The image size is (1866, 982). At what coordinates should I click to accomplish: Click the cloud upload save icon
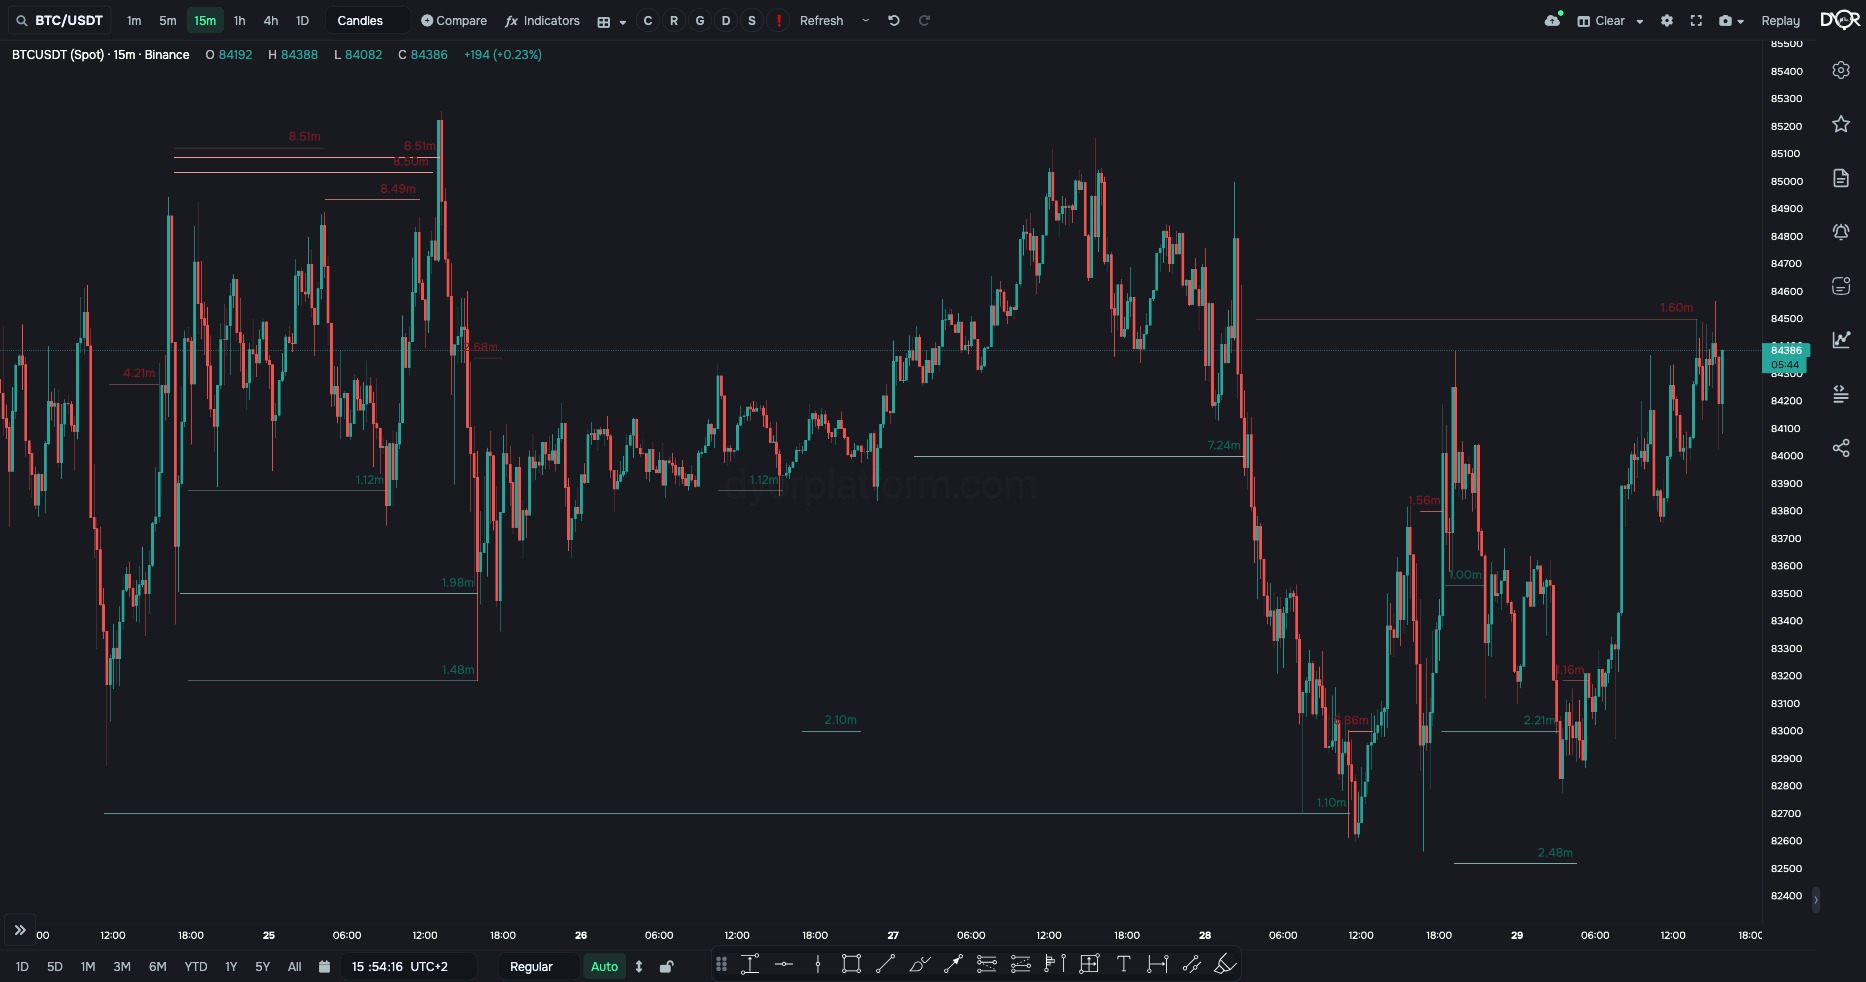(1553, 20)
